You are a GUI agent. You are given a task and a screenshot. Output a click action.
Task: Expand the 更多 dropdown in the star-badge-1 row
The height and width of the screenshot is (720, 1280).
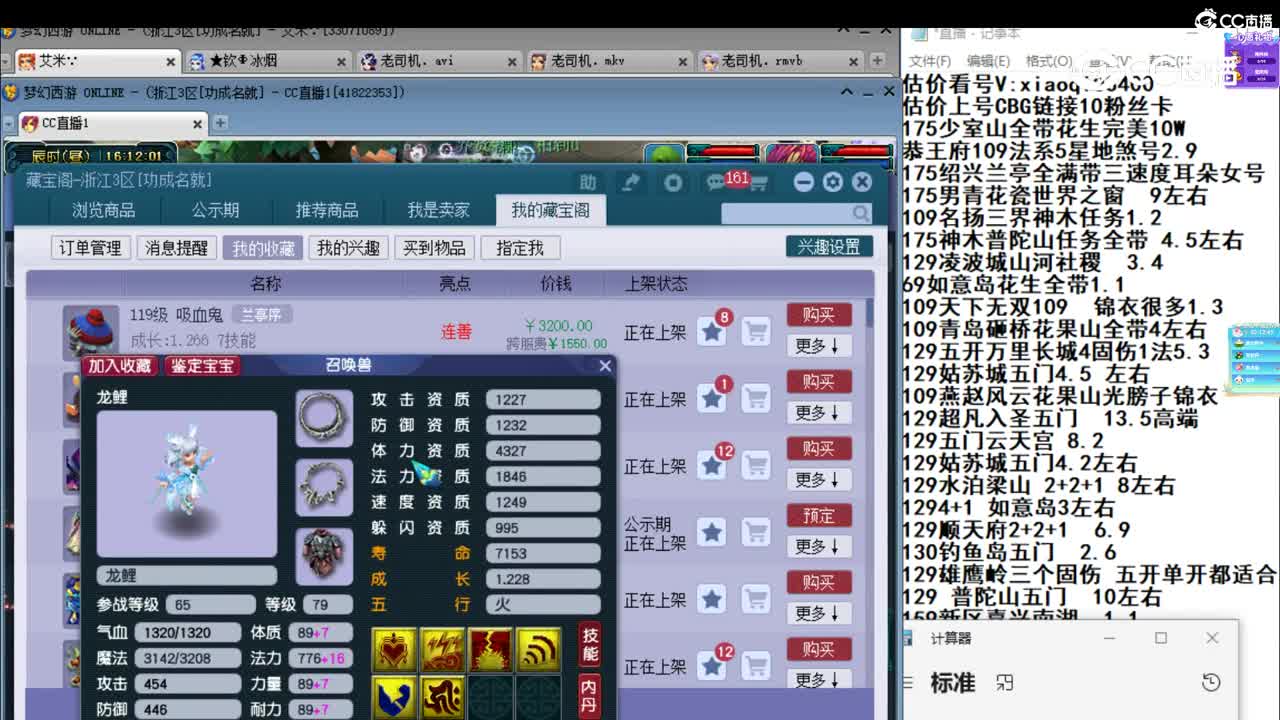click(818, 412)
